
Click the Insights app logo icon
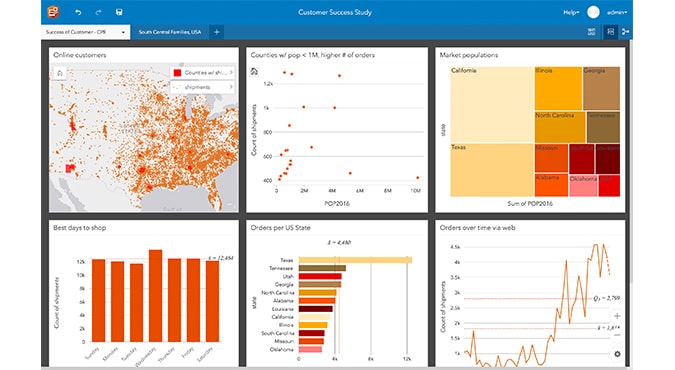[53, 12]
